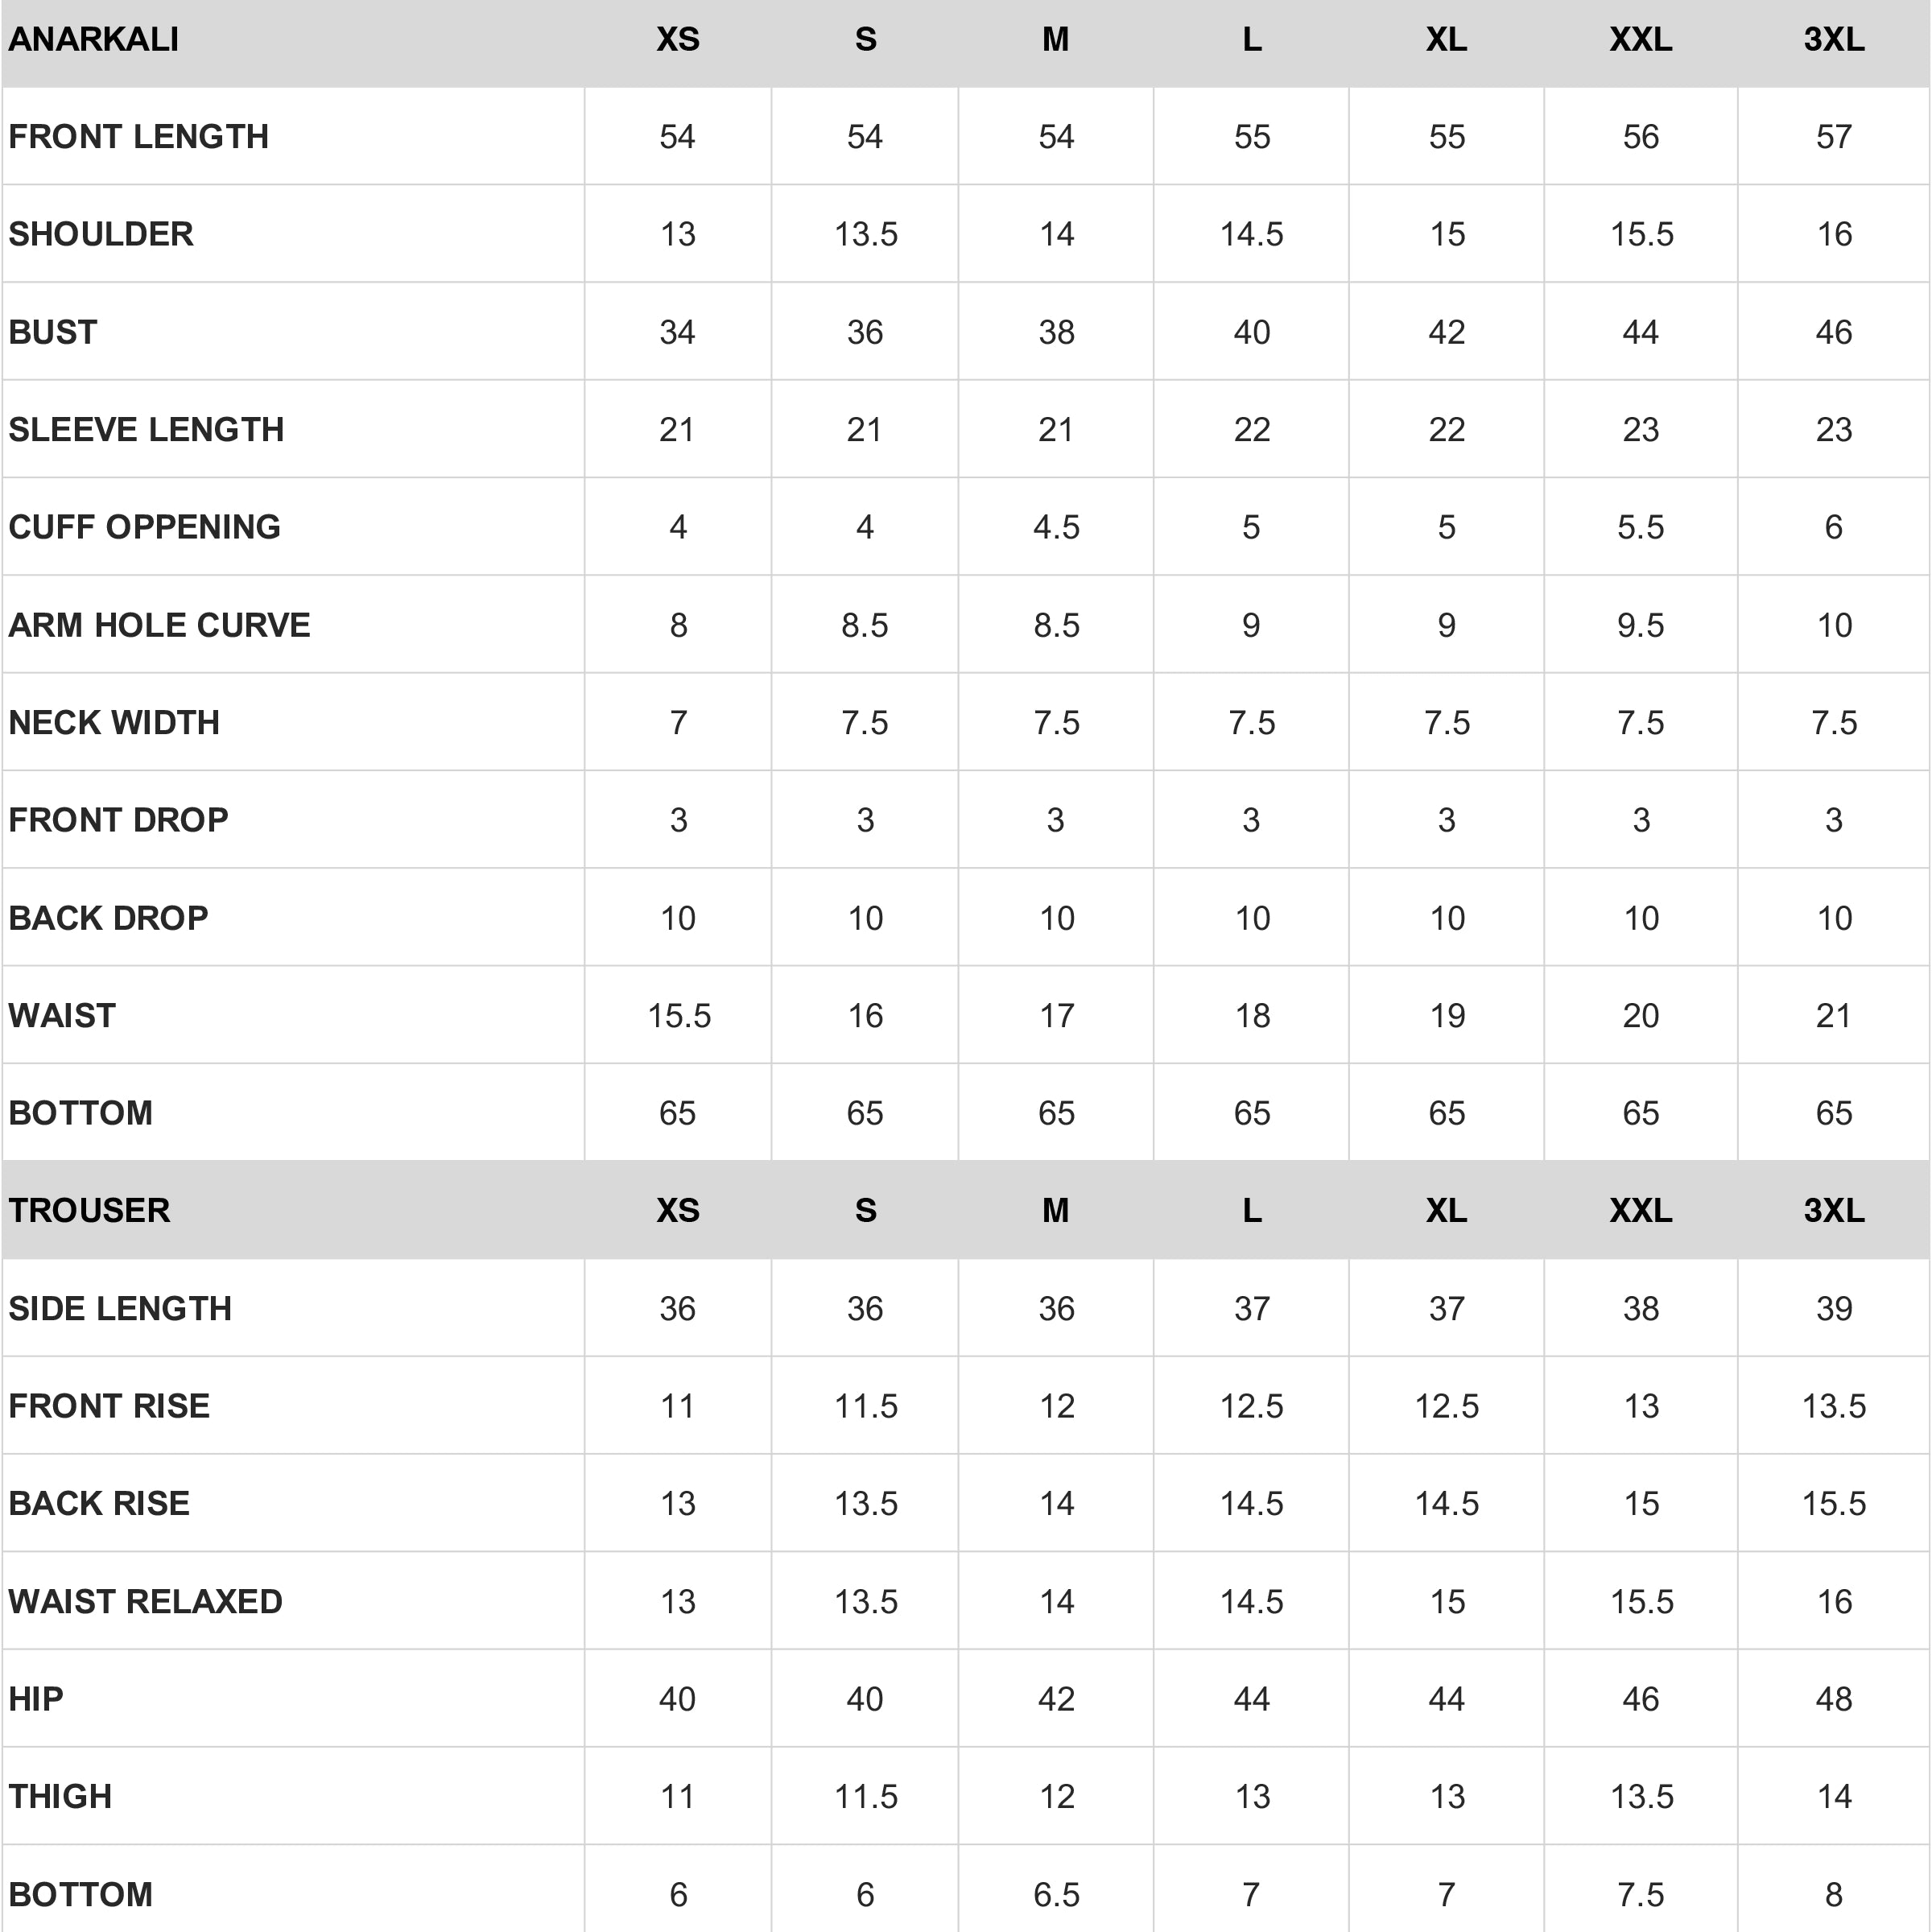Click the 3XL value in FRONT LENGTH row

coord(1833,137)
